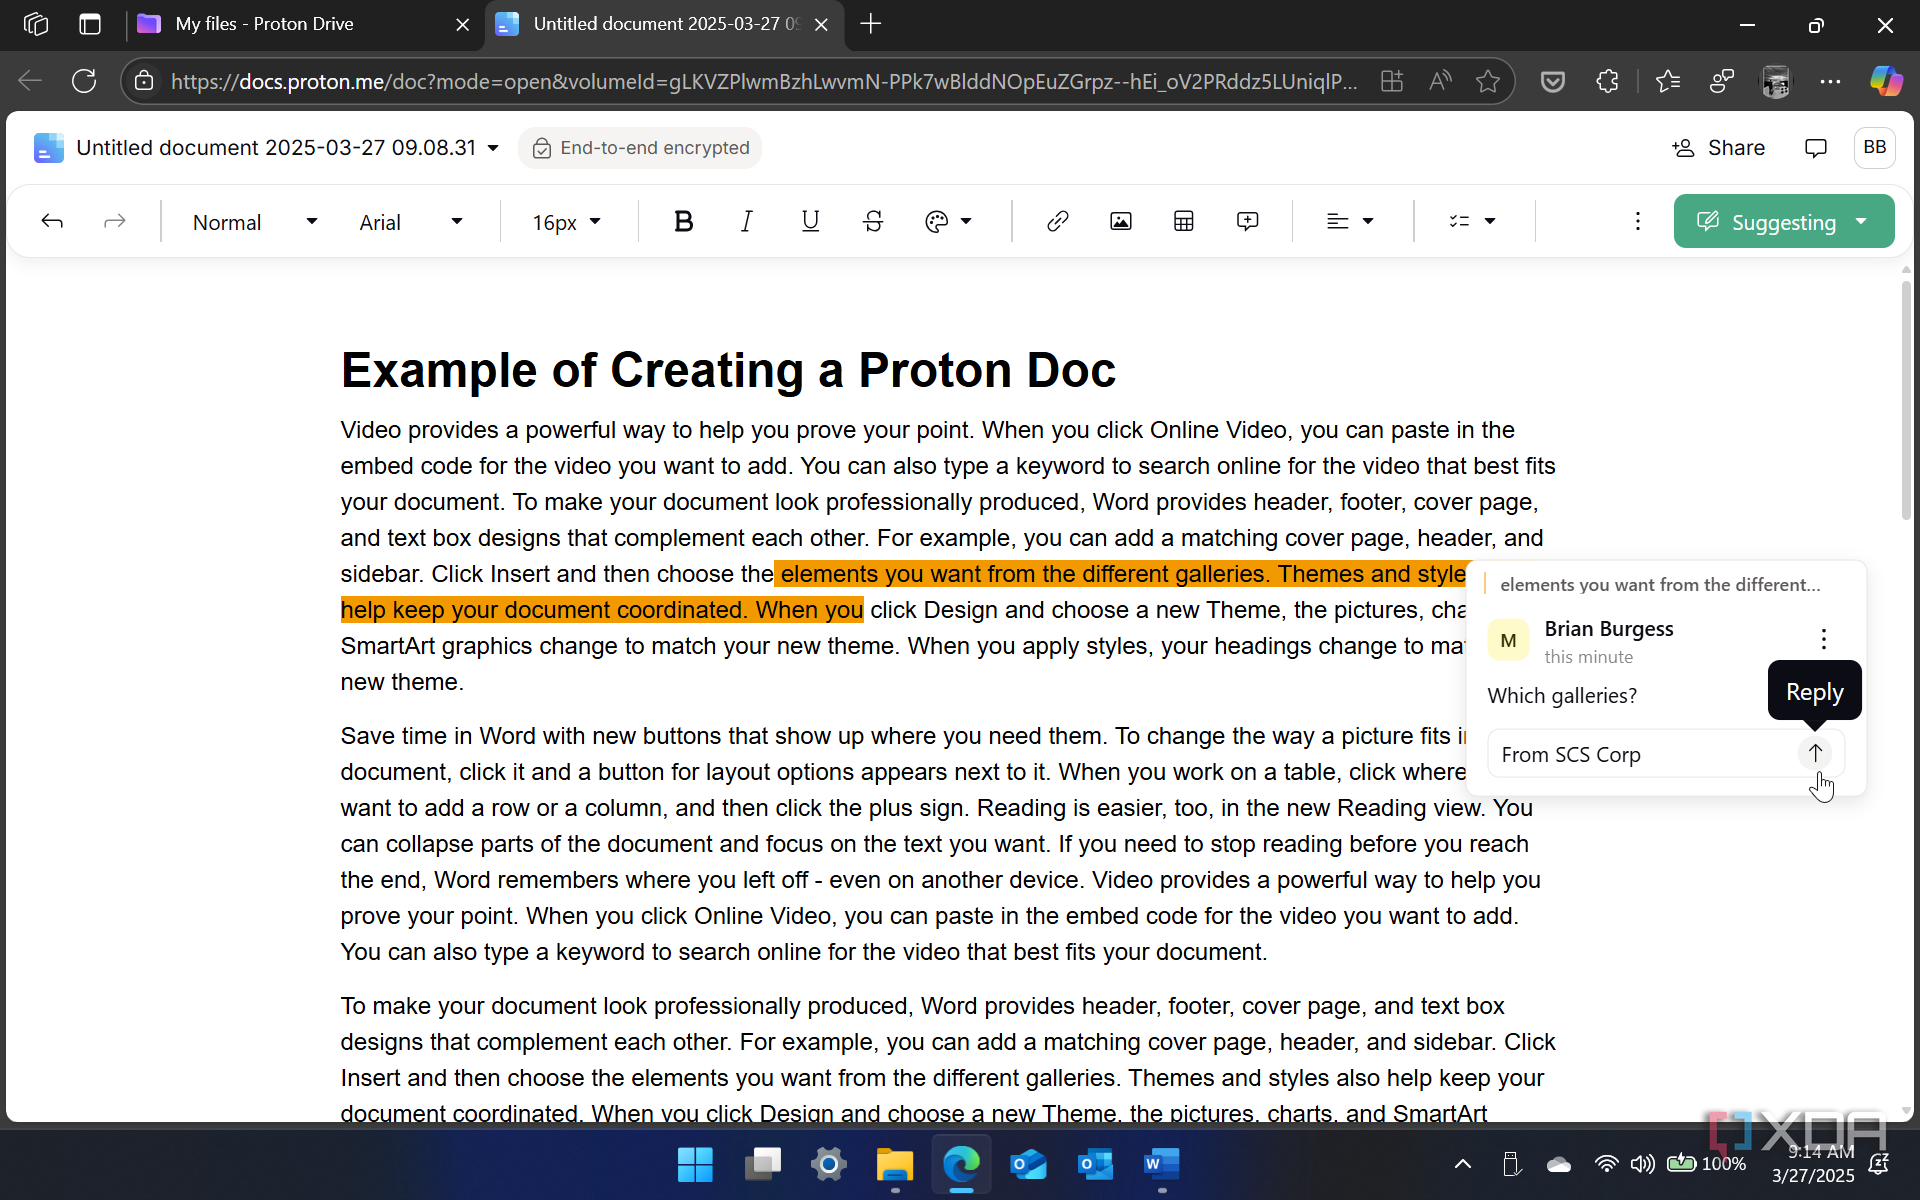Image resolution: width=1920 pixels, height=1200 pixels.
Task: Open a new browser tab
Action: click(870, 24)
